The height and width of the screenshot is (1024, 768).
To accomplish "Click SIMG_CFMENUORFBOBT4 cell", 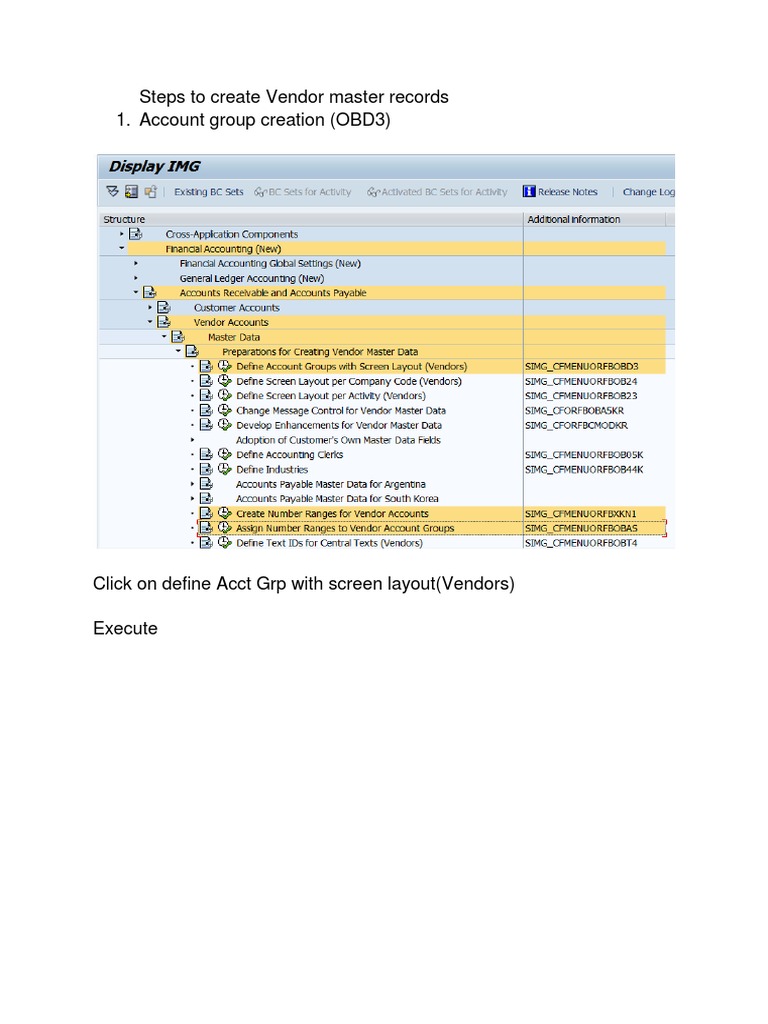I will [x=581, y=543].
